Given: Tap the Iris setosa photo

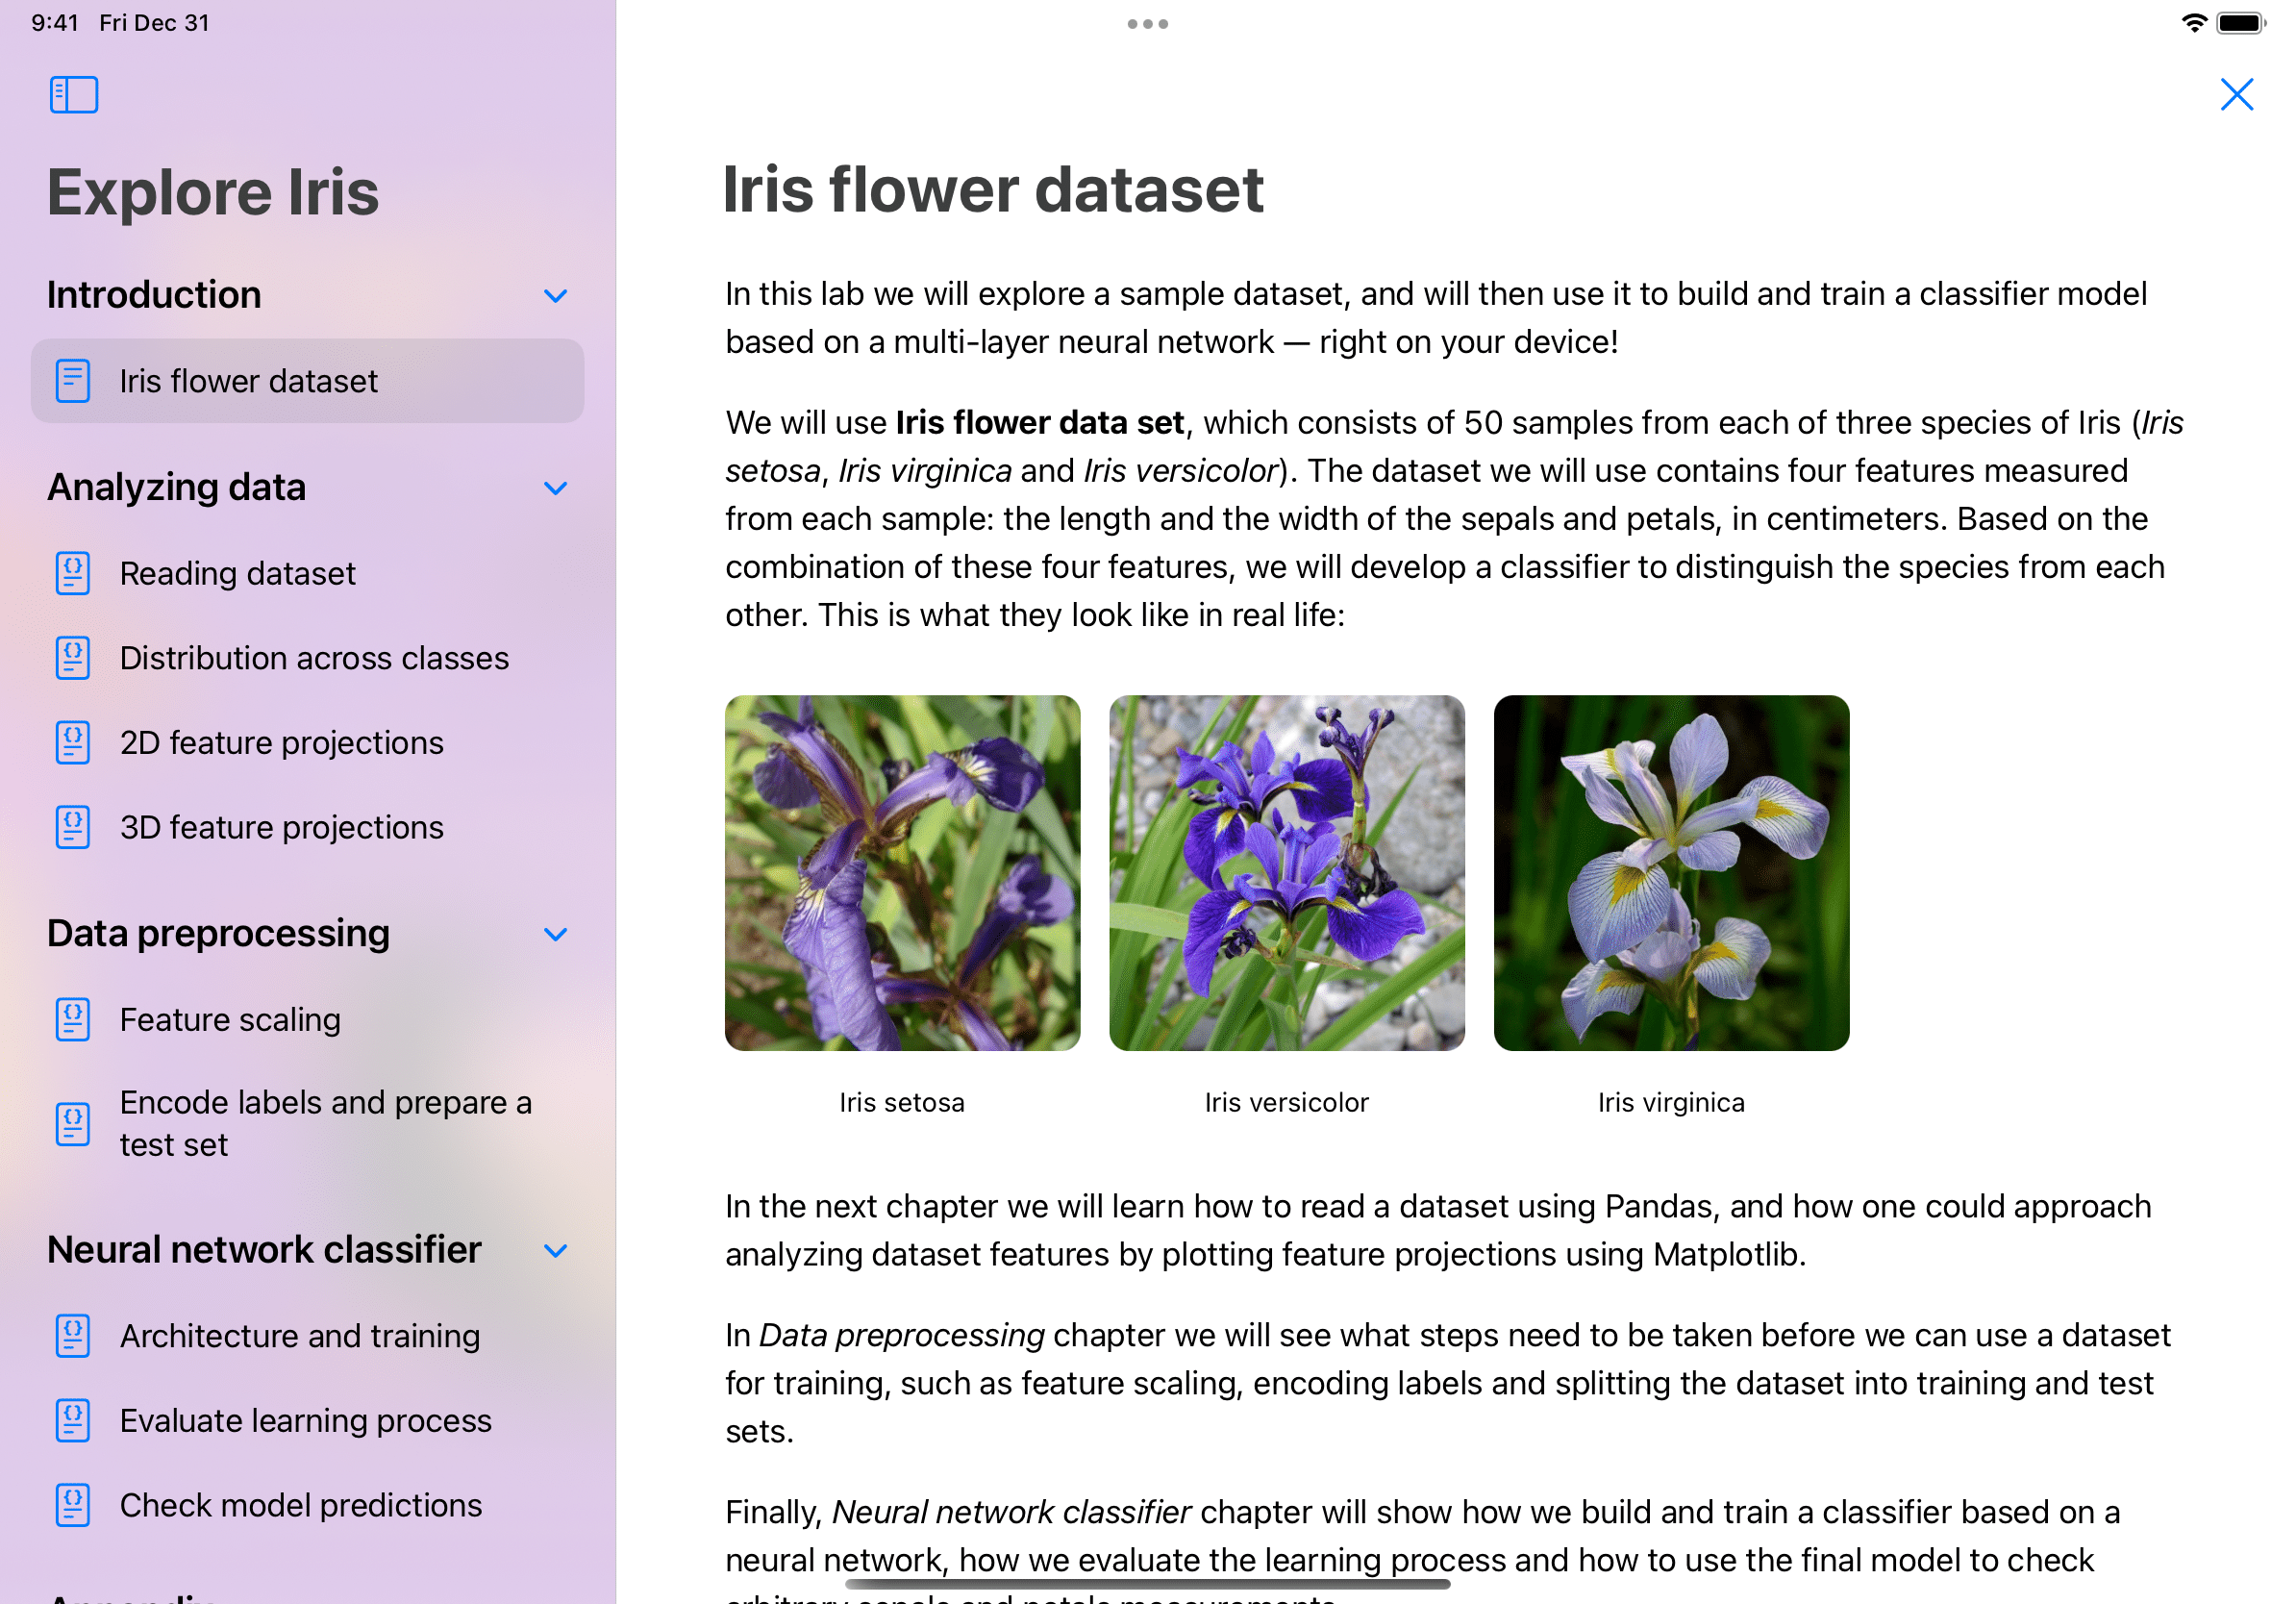Looking at the screenshot, I should (902, 872).
